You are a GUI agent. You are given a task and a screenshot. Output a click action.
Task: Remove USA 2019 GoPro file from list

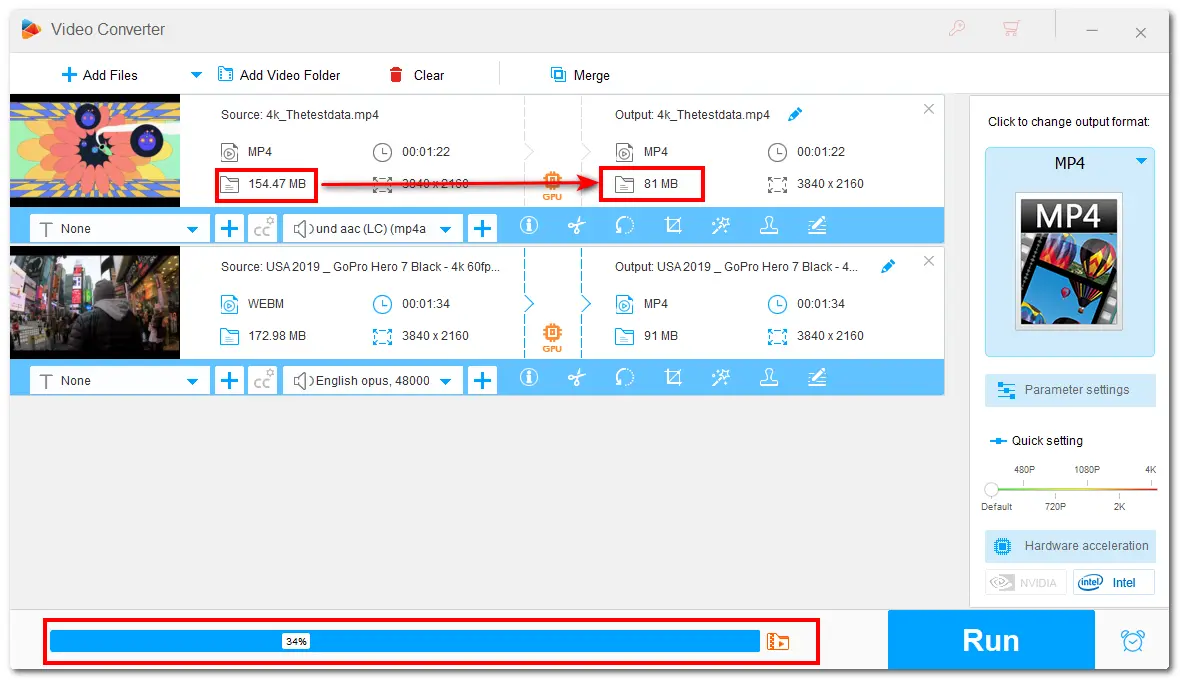click(x=929, y=261)
